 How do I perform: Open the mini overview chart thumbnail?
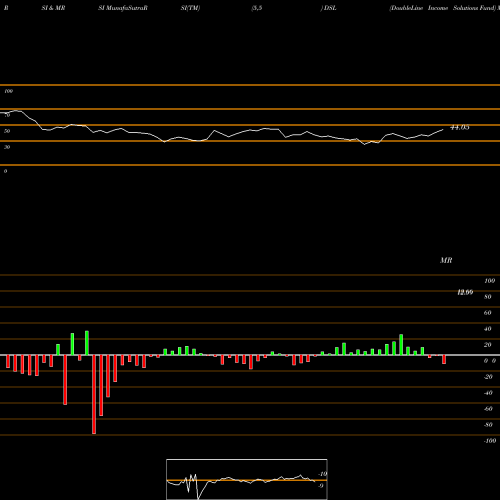tap(247, 479)
